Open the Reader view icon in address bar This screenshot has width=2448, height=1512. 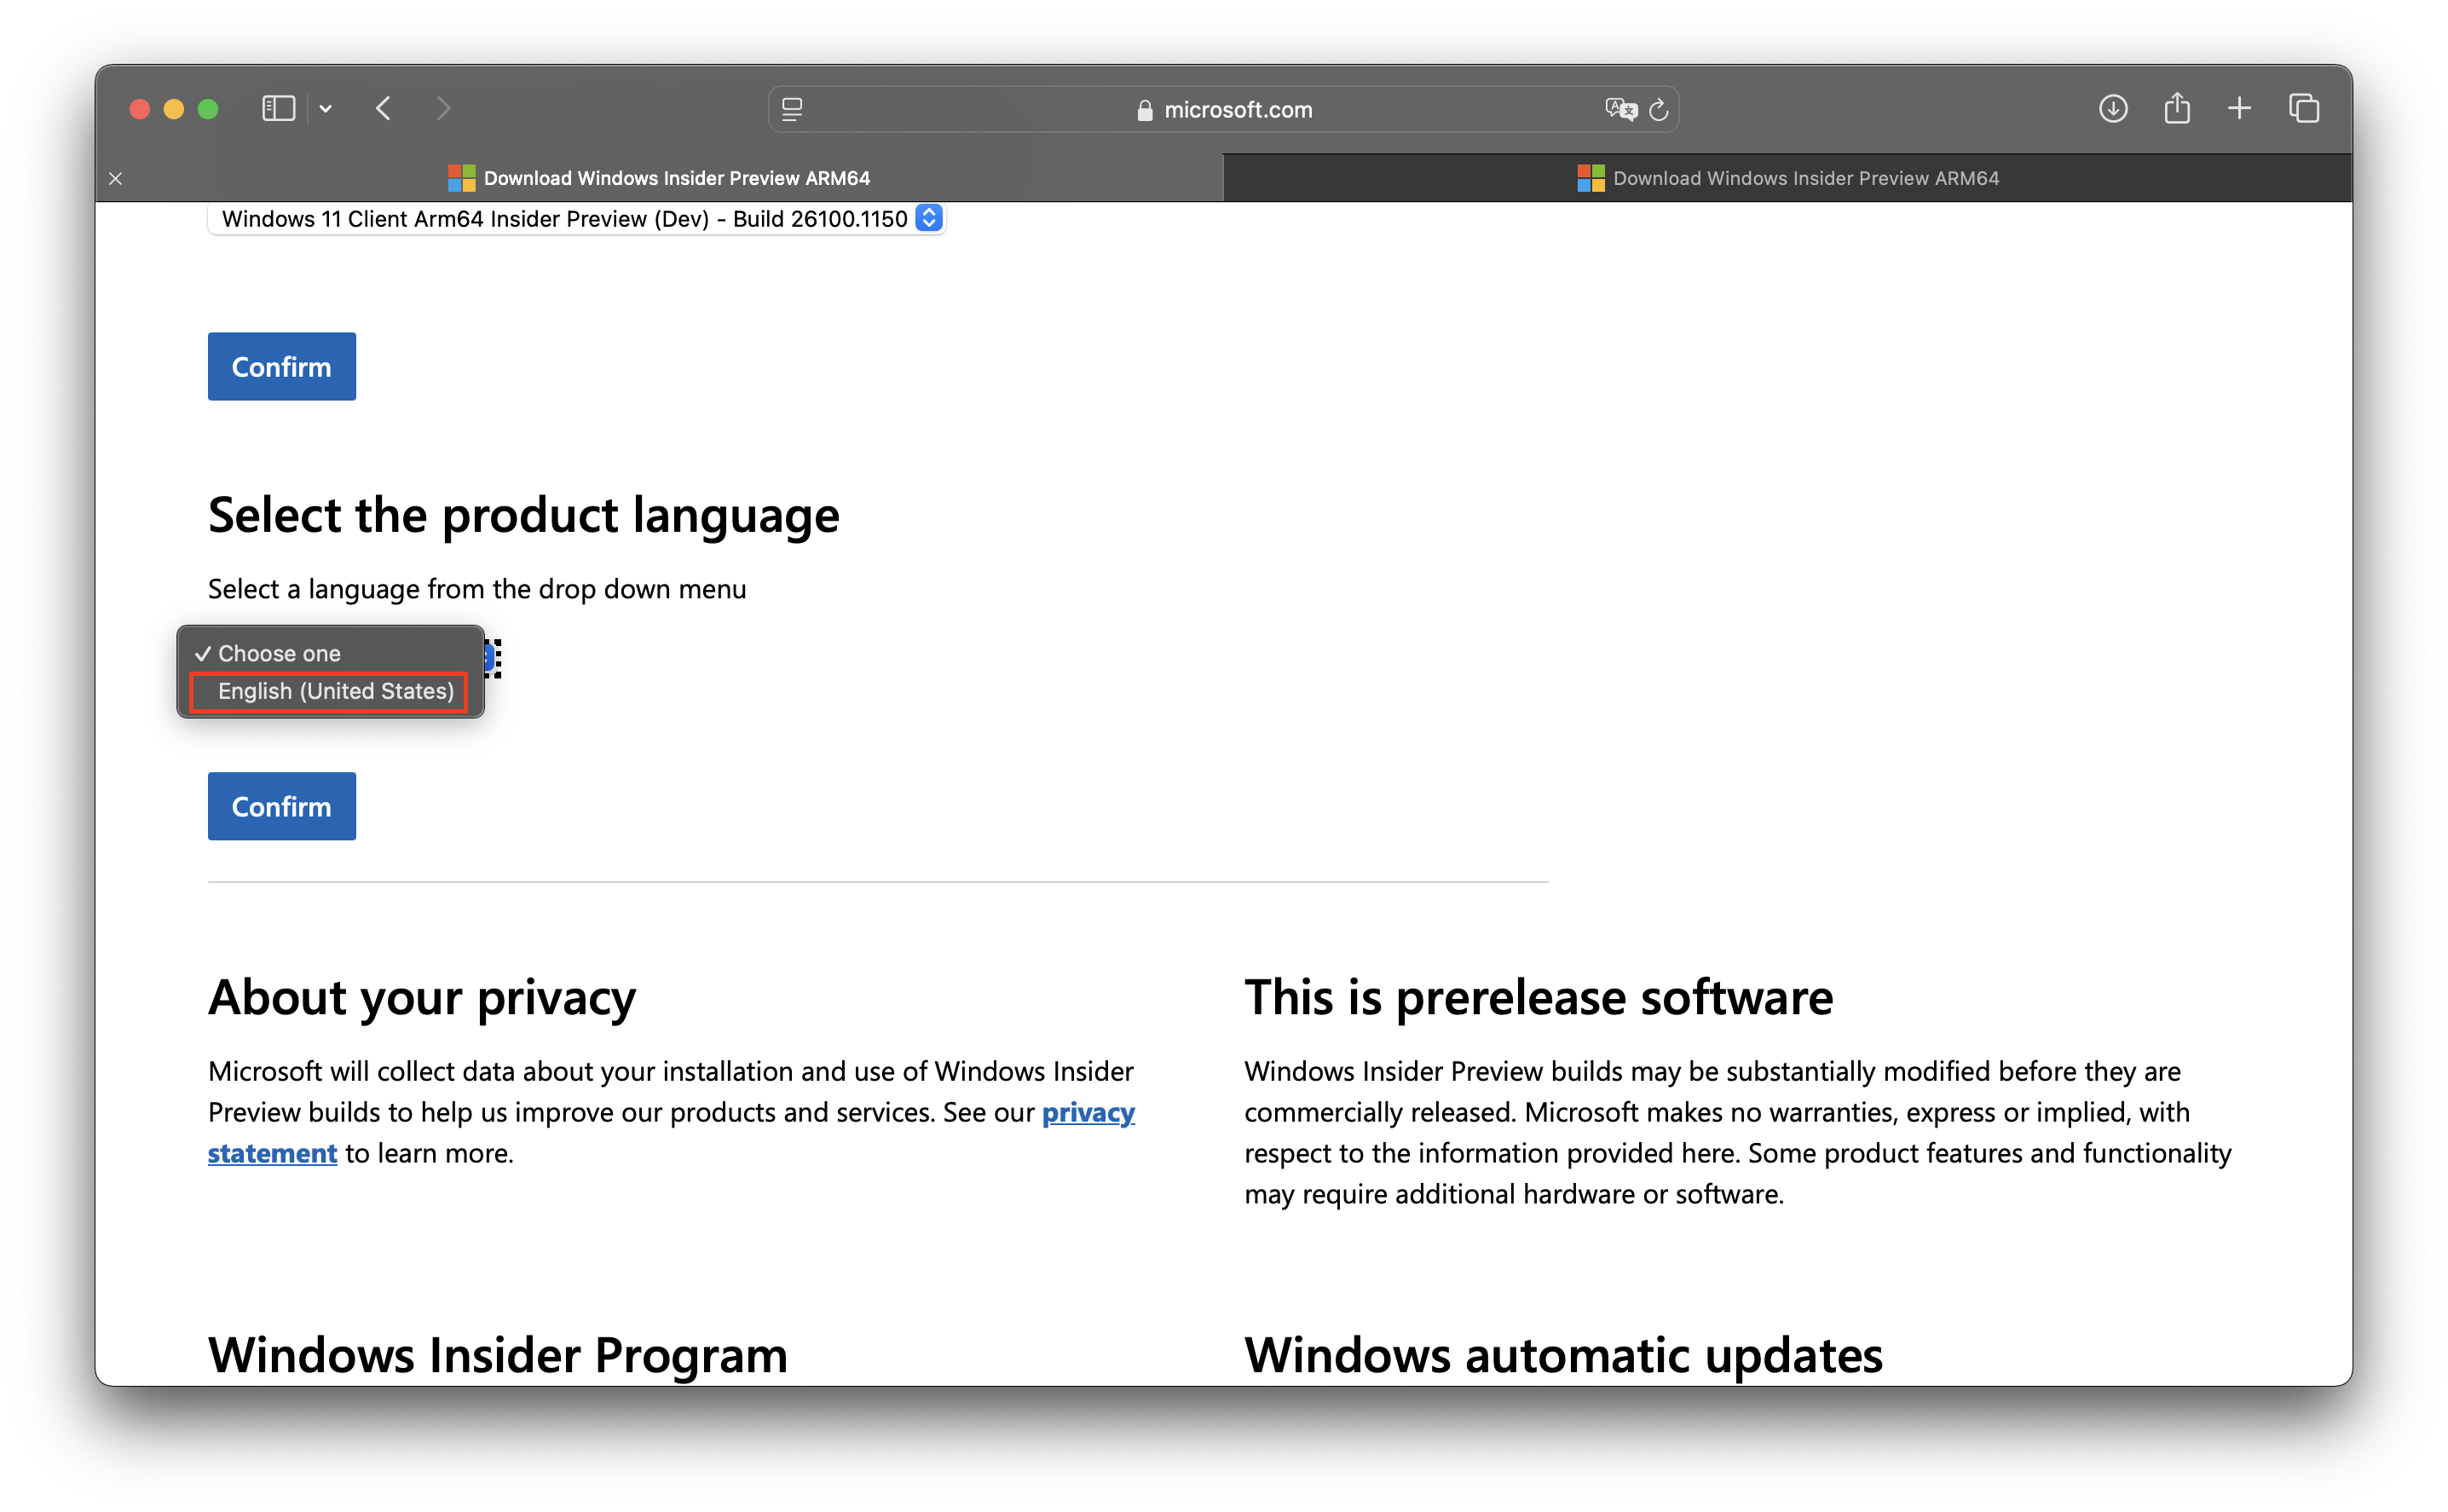(792, 109)
